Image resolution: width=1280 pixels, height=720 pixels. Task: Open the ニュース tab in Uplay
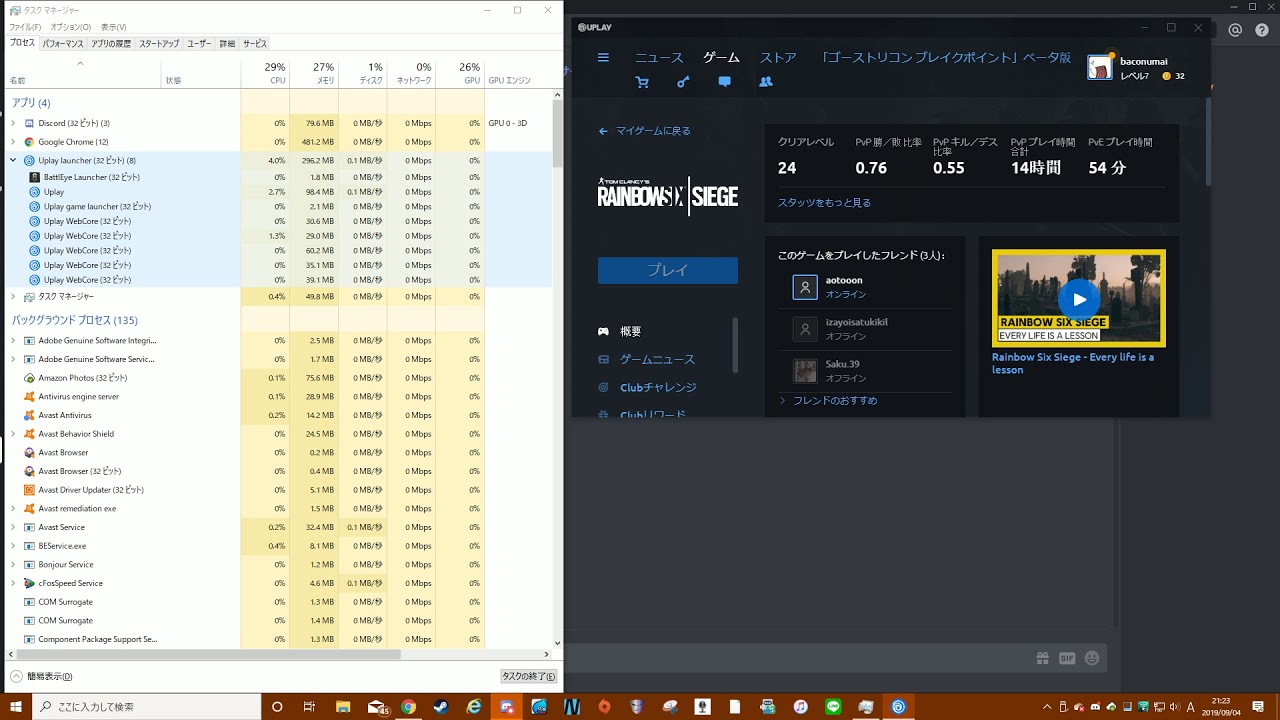coord(659,58)
